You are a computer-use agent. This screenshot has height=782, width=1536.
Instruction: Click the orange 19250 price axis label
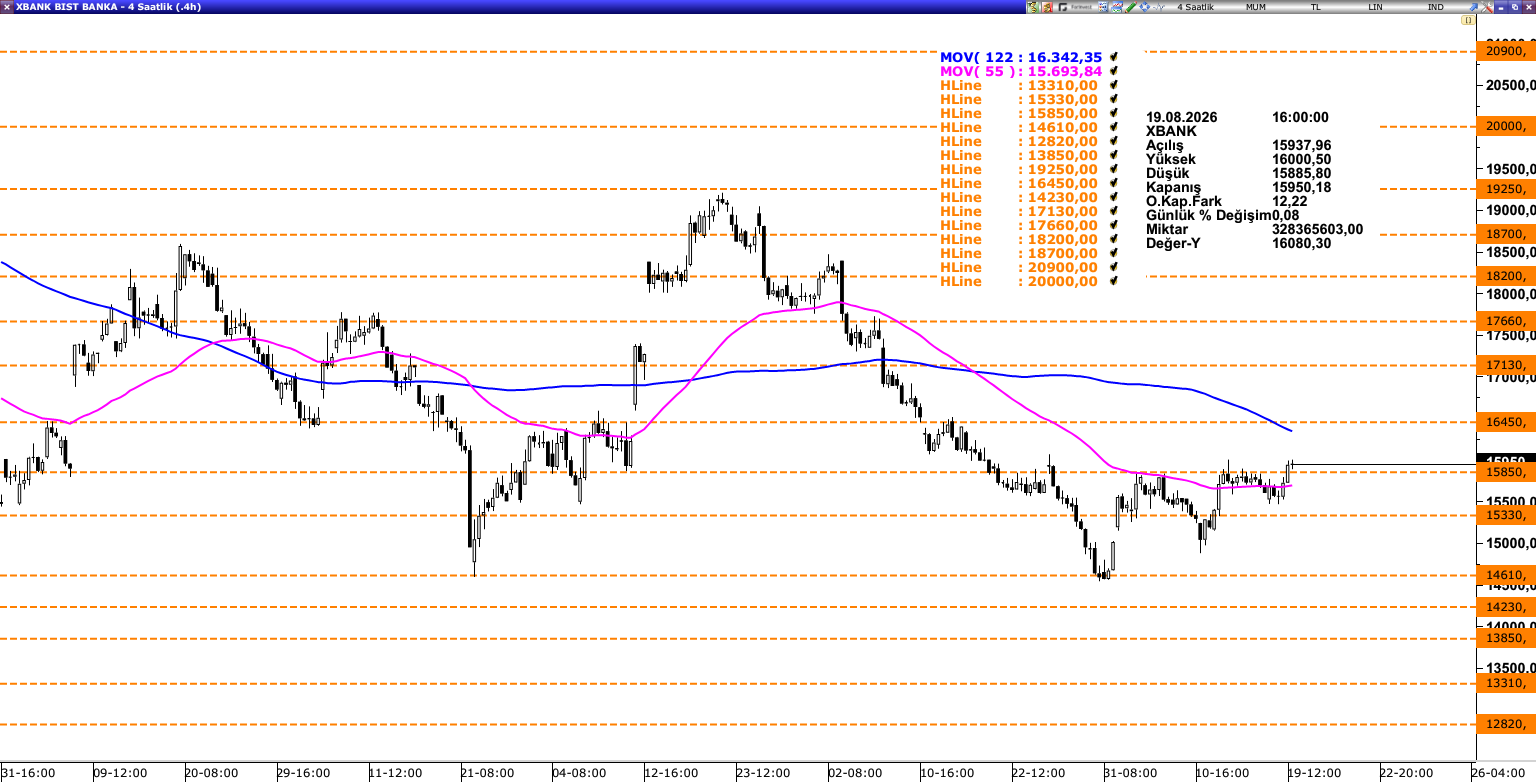pos(1506,189)
